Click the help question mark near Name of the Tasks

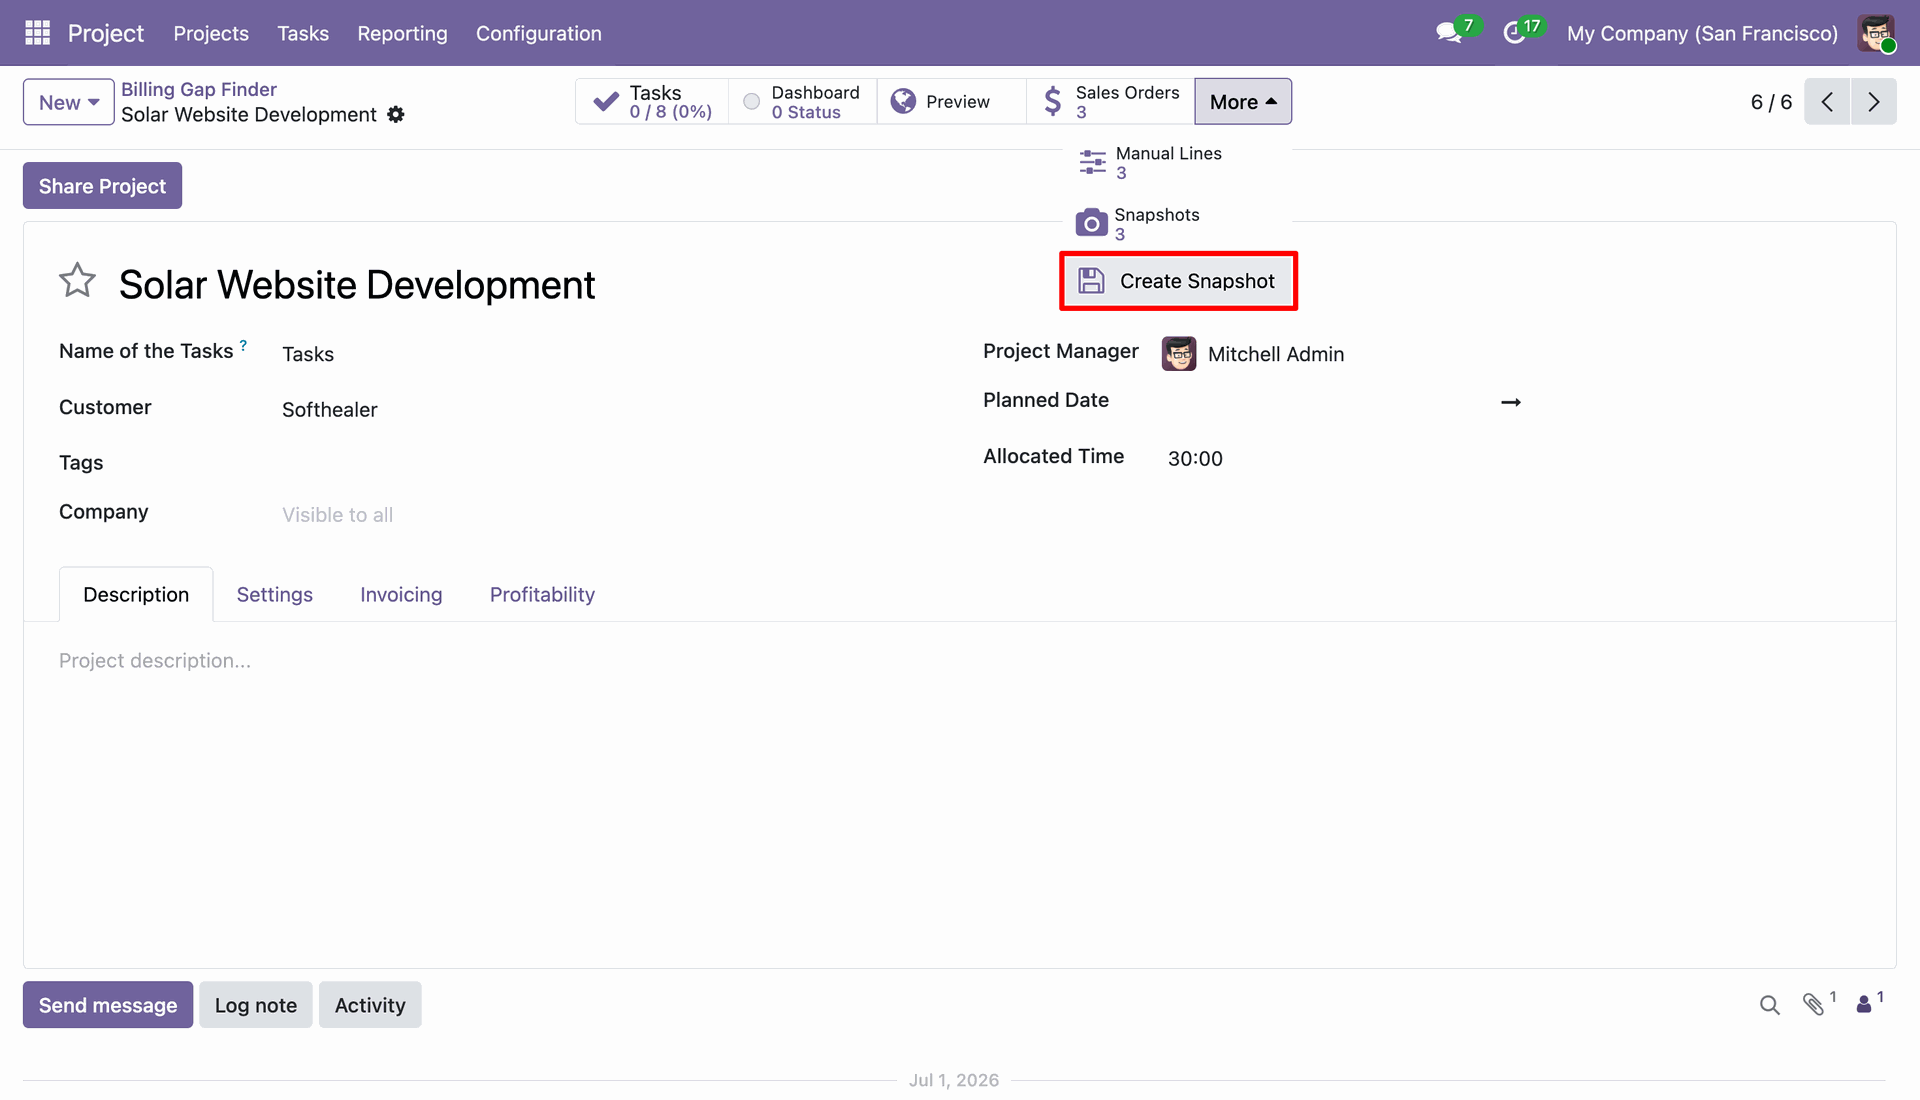[x=243, y=345]
